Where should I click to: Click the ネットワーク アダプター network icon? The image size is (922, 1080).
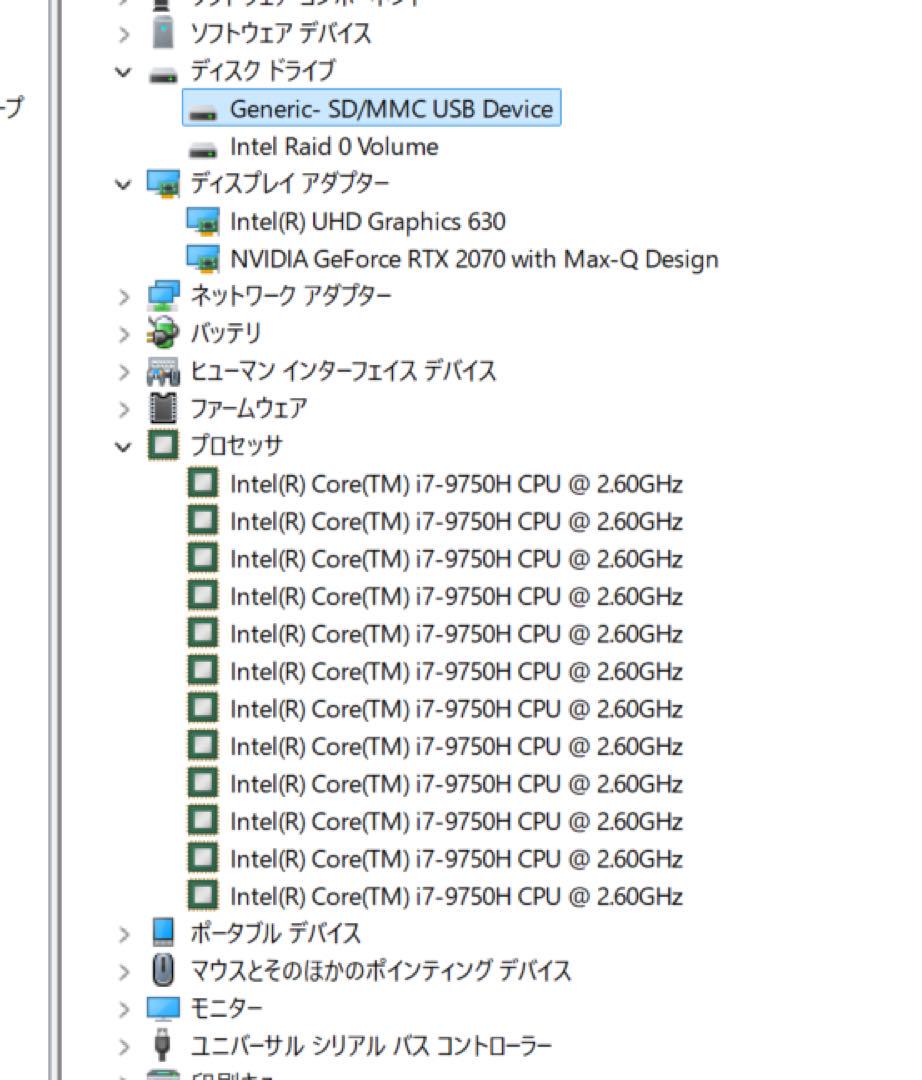click(x=163, y=296)
